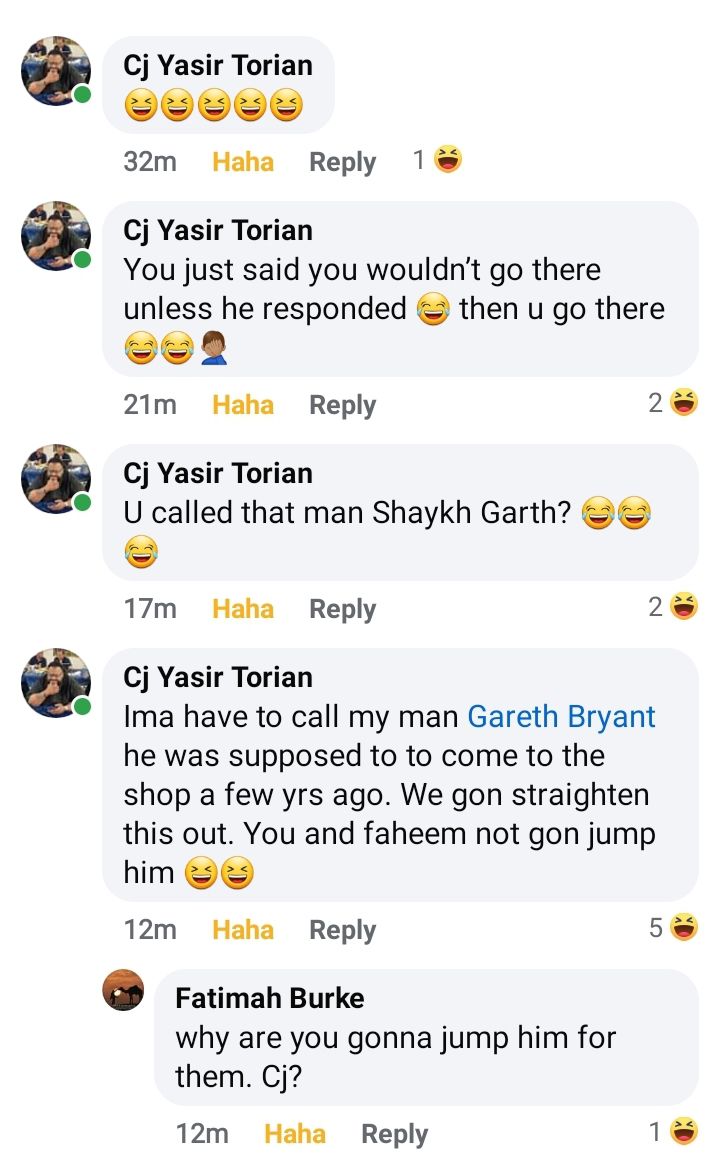Reply to Fatimah Burke's comment
Image resolution: width=720 pixels, height=1172 pixels.
[x=394, y=1134]
